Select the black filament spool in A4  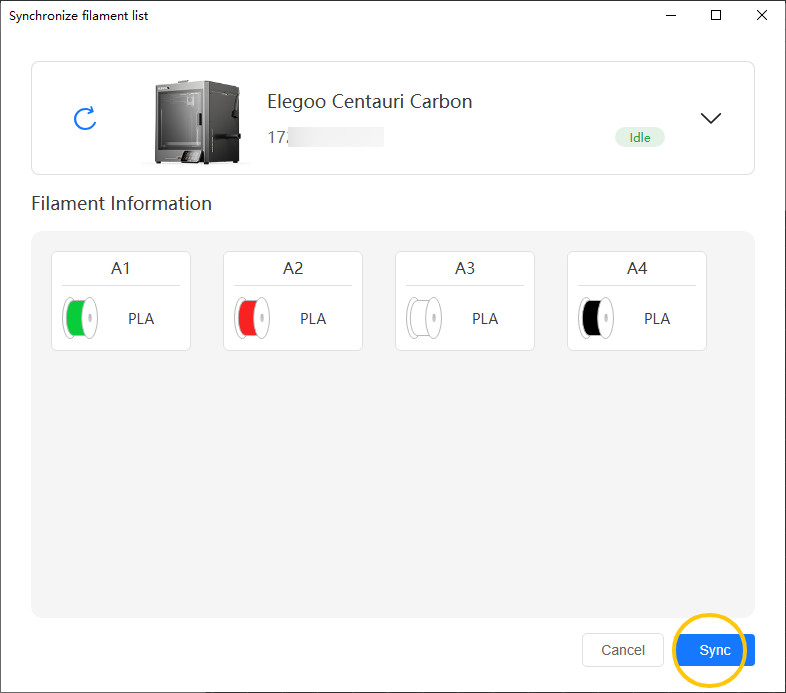pos(596,318)
